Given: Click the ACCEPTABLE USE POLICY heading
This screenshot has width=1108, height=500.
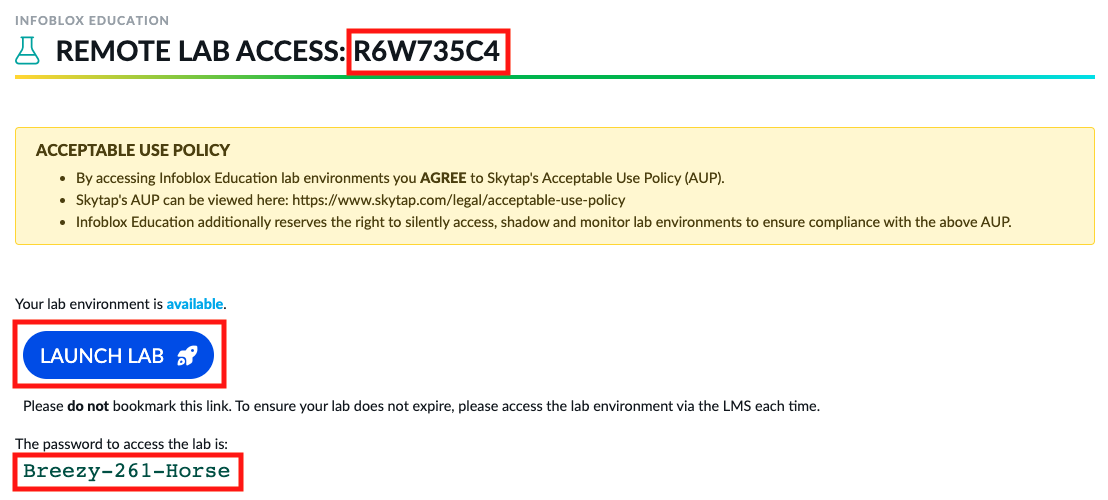Looking at the screenshot, I should pos(133,151).
